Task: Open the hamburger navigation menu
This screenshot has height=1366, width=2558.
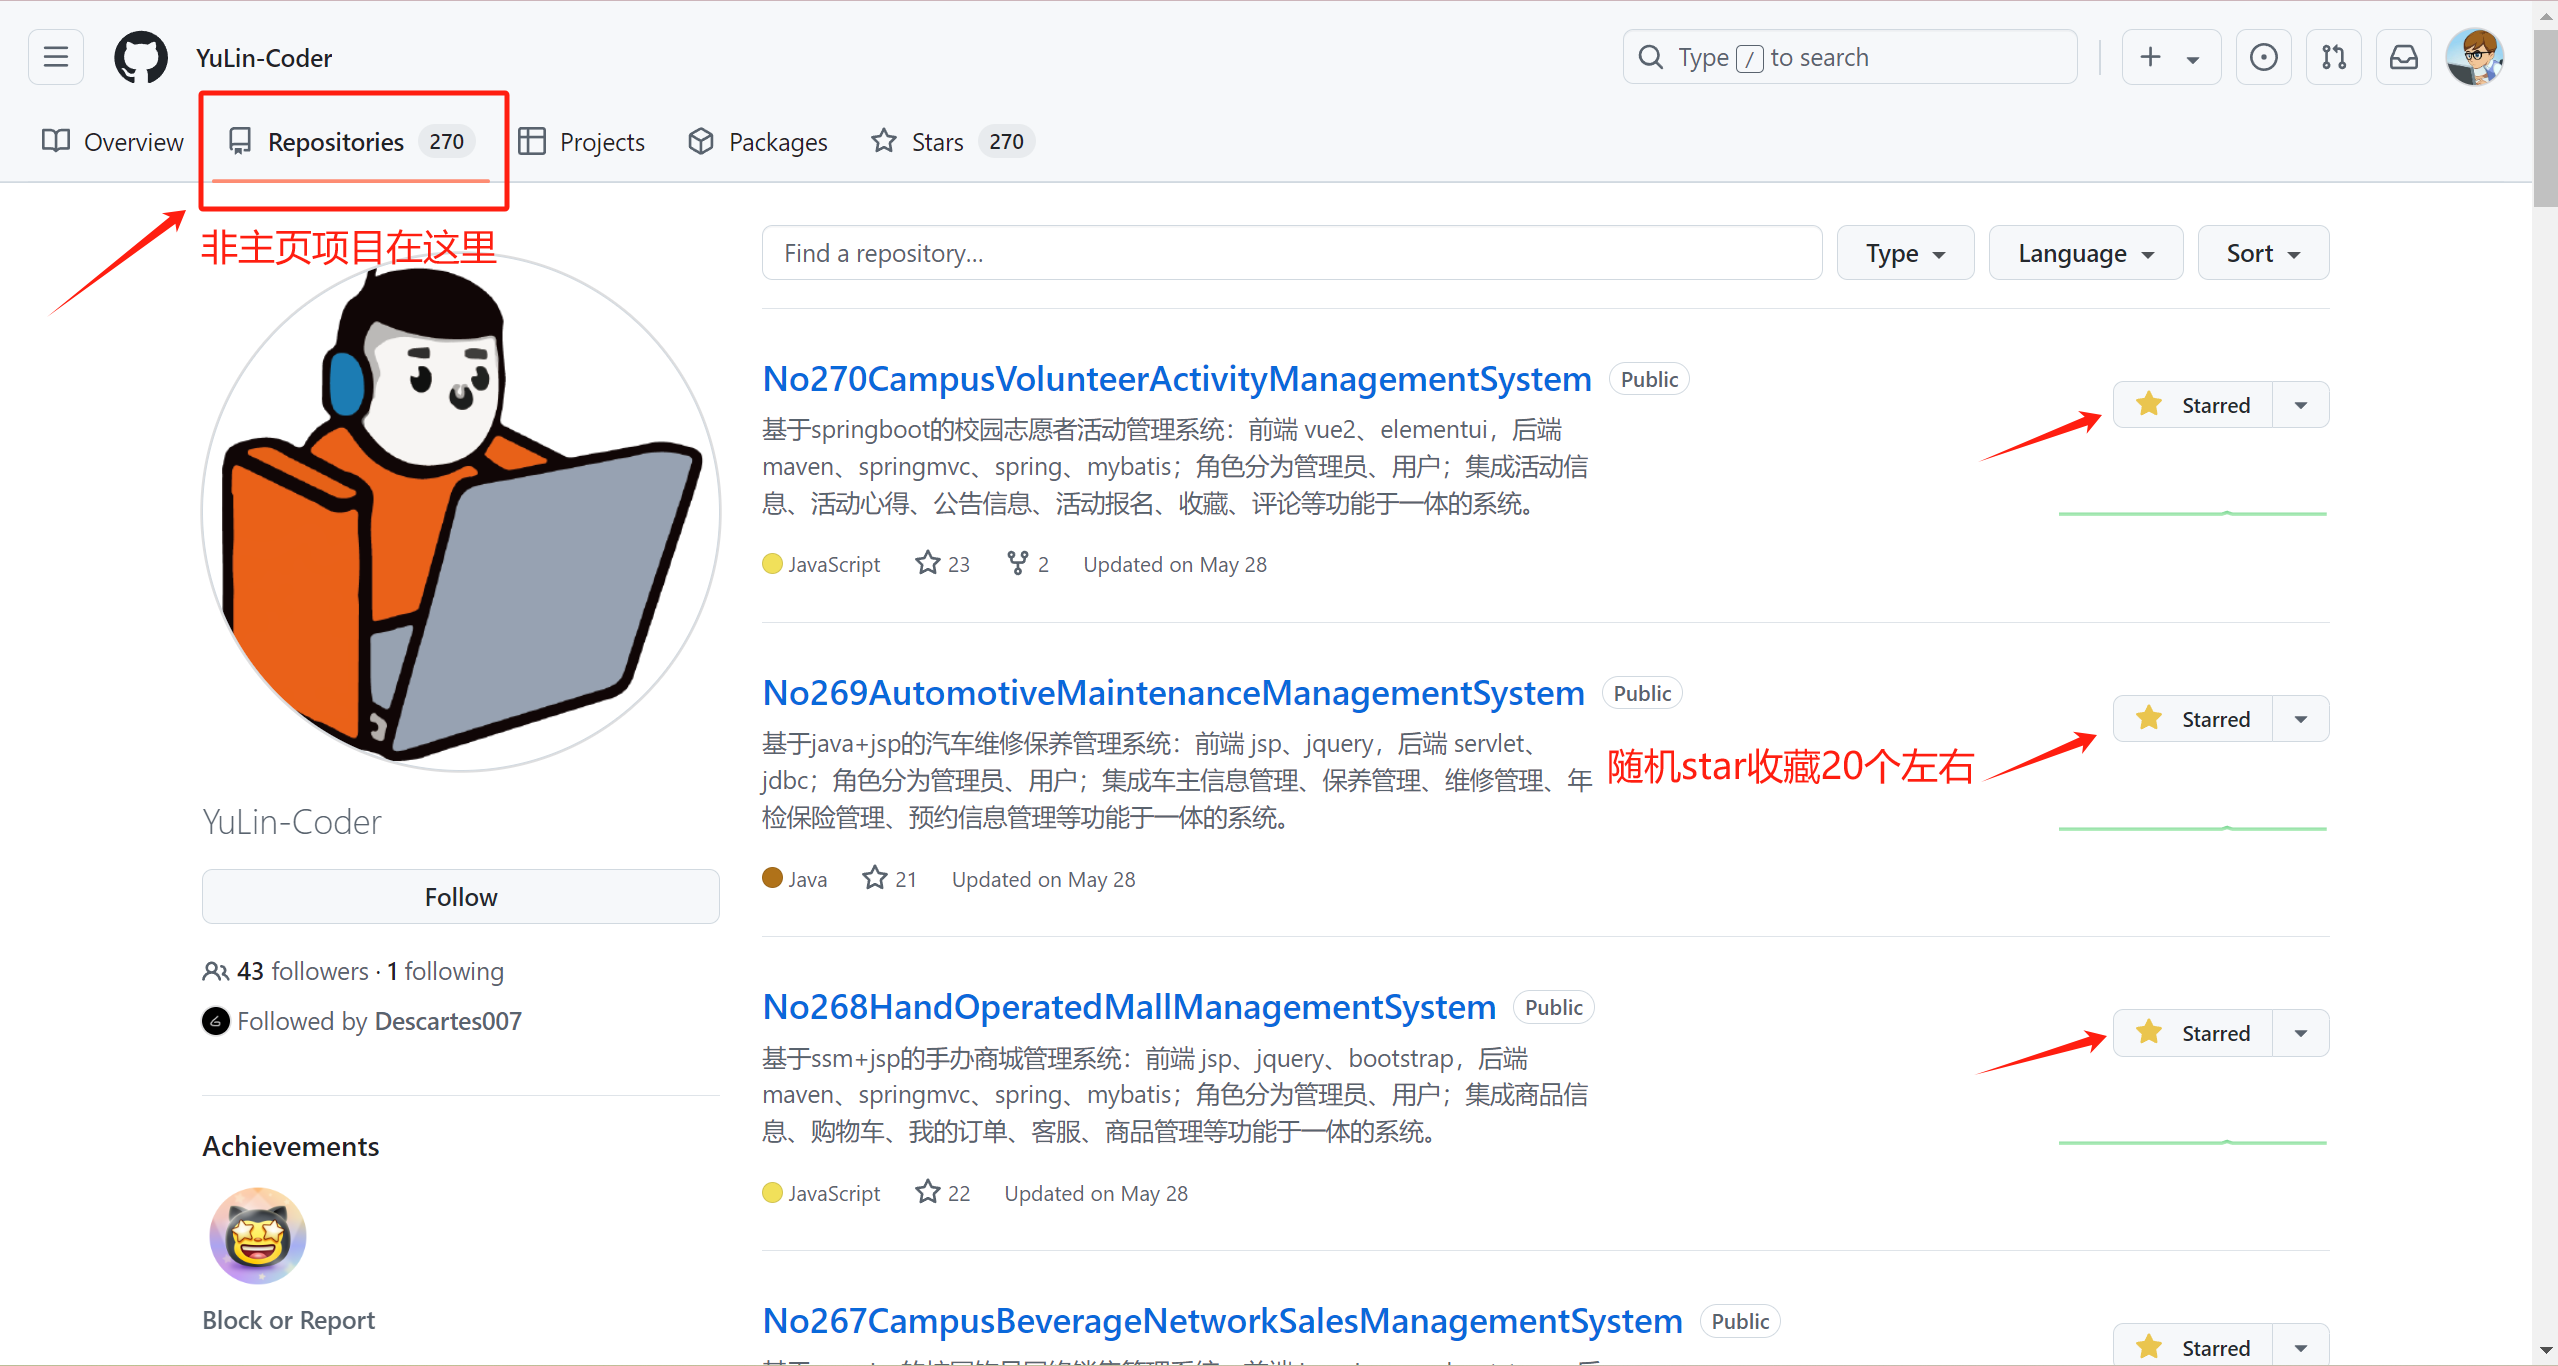Action: coord(56,57)
